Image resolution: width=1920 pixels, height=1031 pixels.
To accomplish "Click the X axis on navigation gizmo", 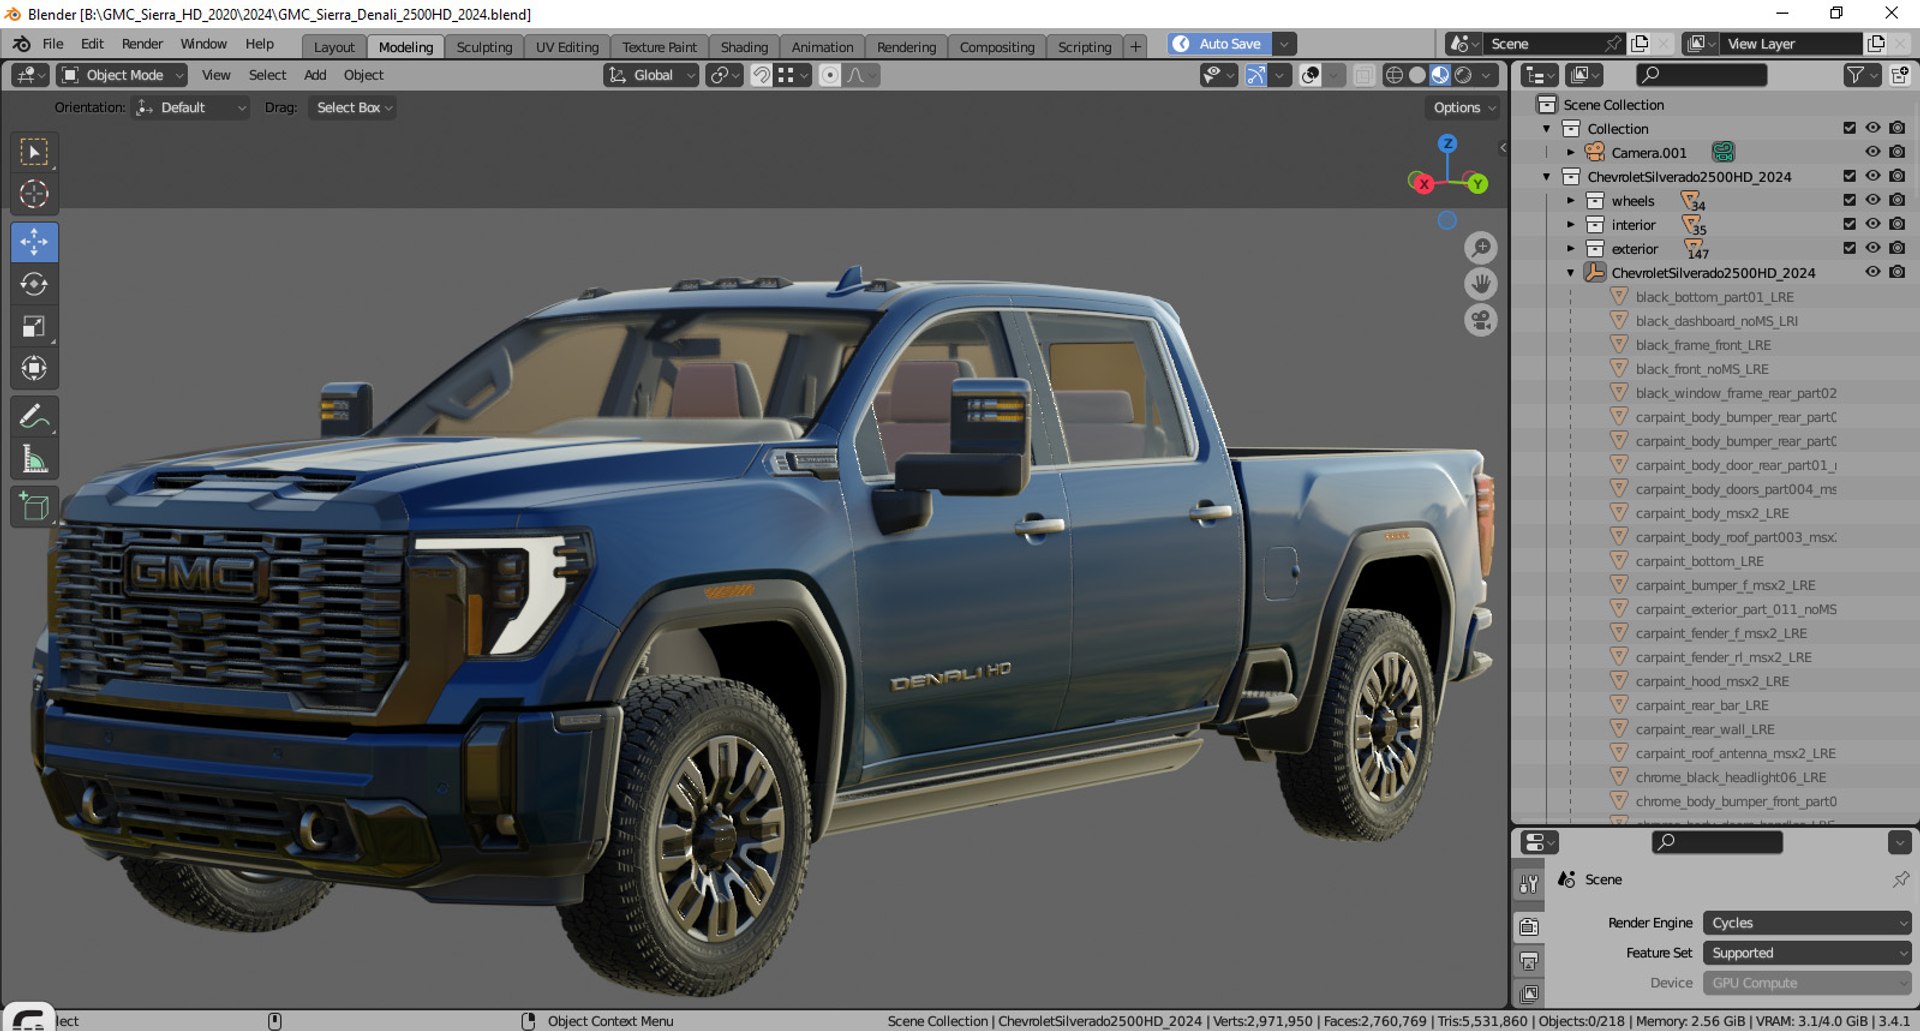I will click(x=1423, y=184).
